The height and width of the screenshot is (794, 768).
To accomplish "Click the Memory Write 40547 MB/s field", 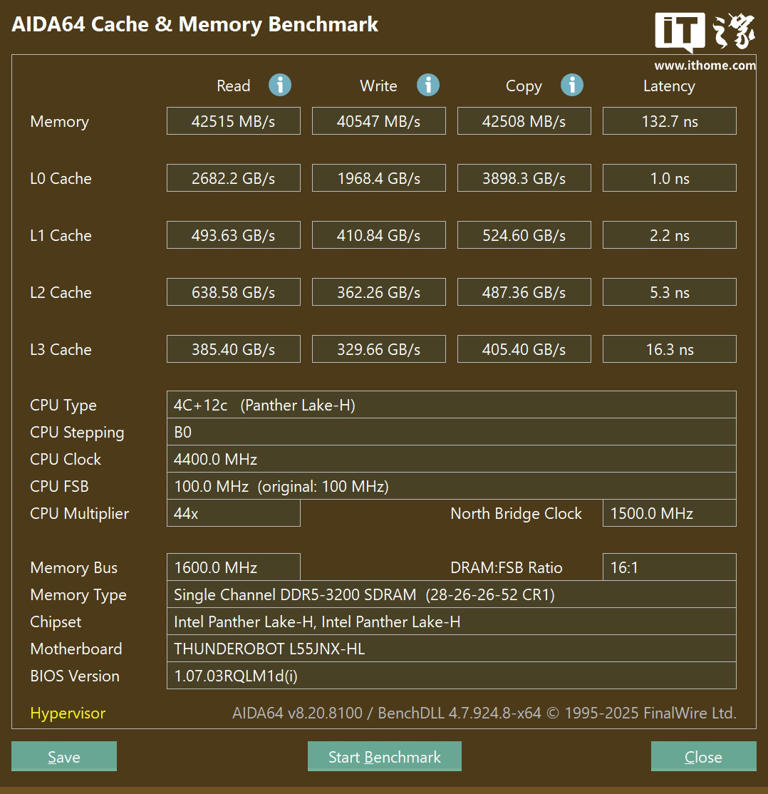I will [x=378, y=121].
